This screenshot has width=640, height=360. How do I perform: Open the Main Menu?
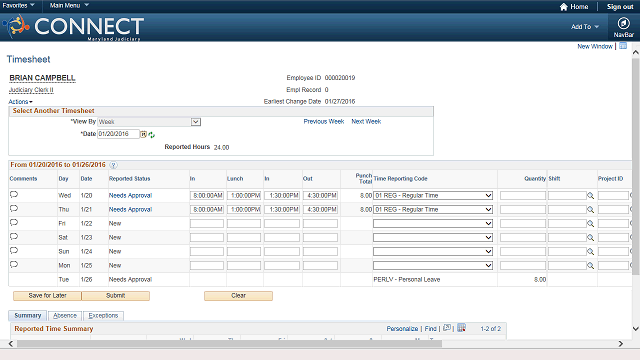tap(69, 5)
